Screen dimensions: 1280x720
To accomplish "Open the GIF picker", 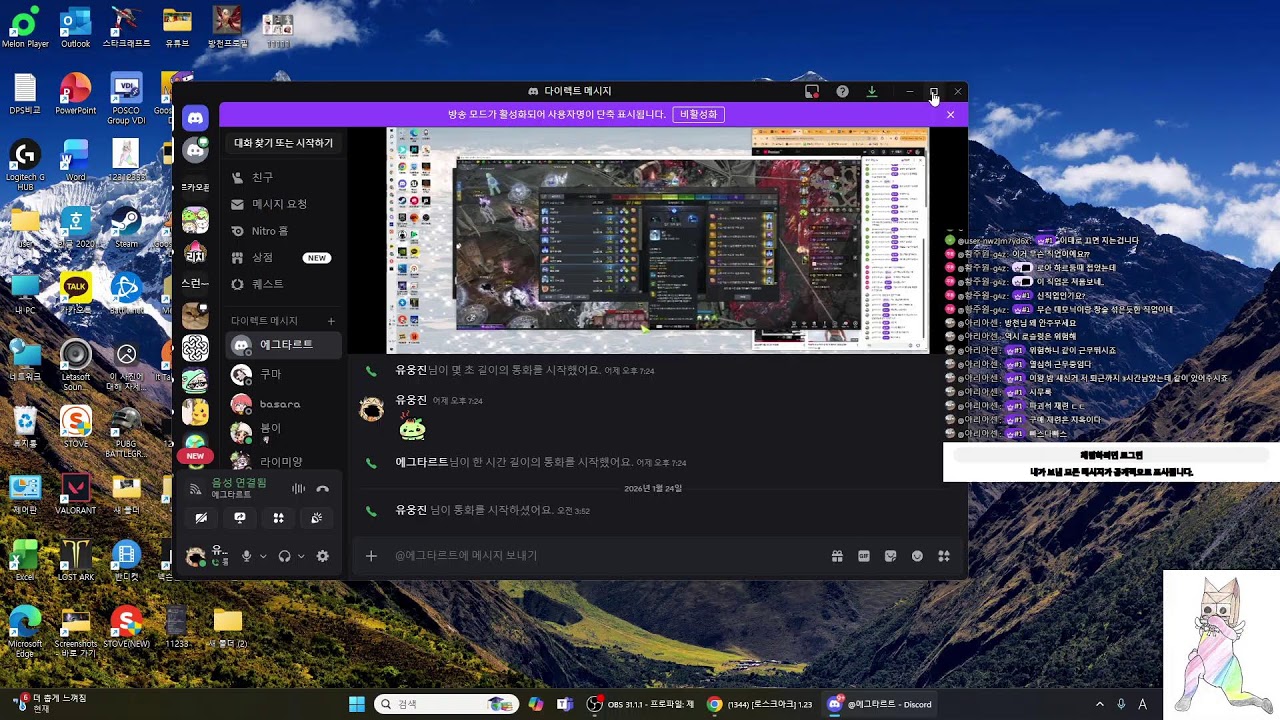I will (864, 556).
